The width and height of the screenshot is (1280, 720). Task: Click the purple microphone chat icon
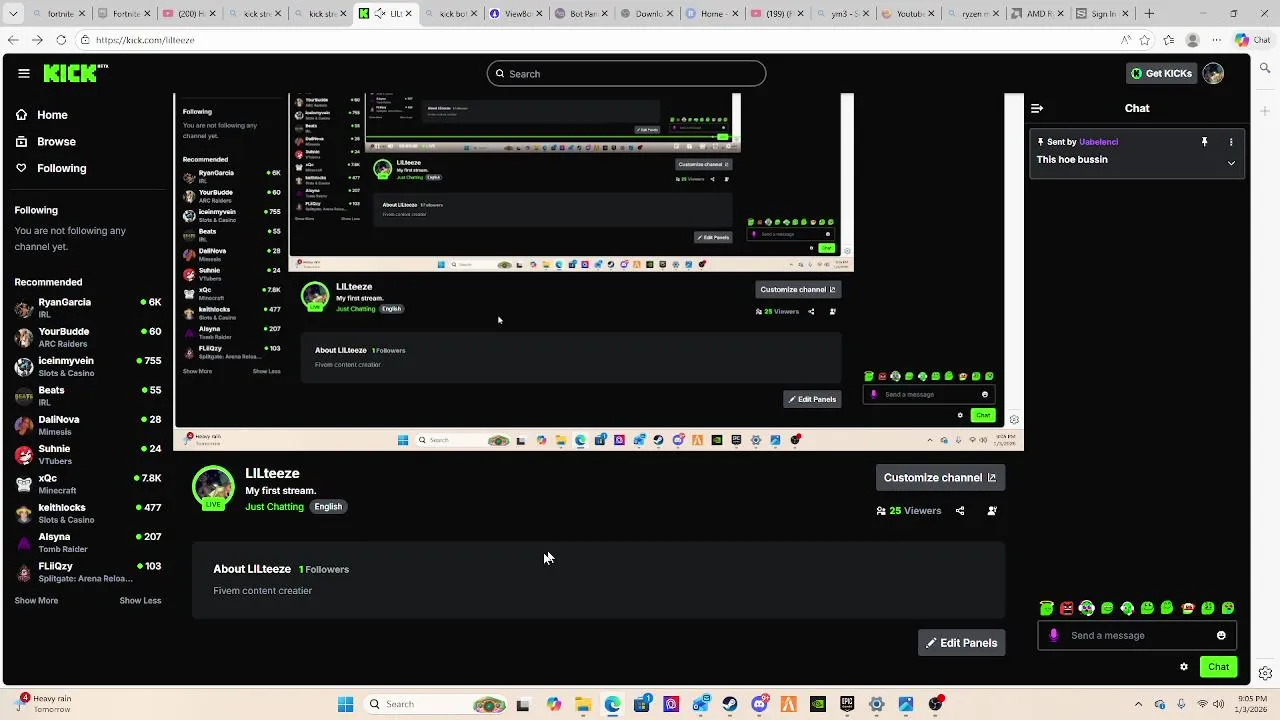point(1053,636)
